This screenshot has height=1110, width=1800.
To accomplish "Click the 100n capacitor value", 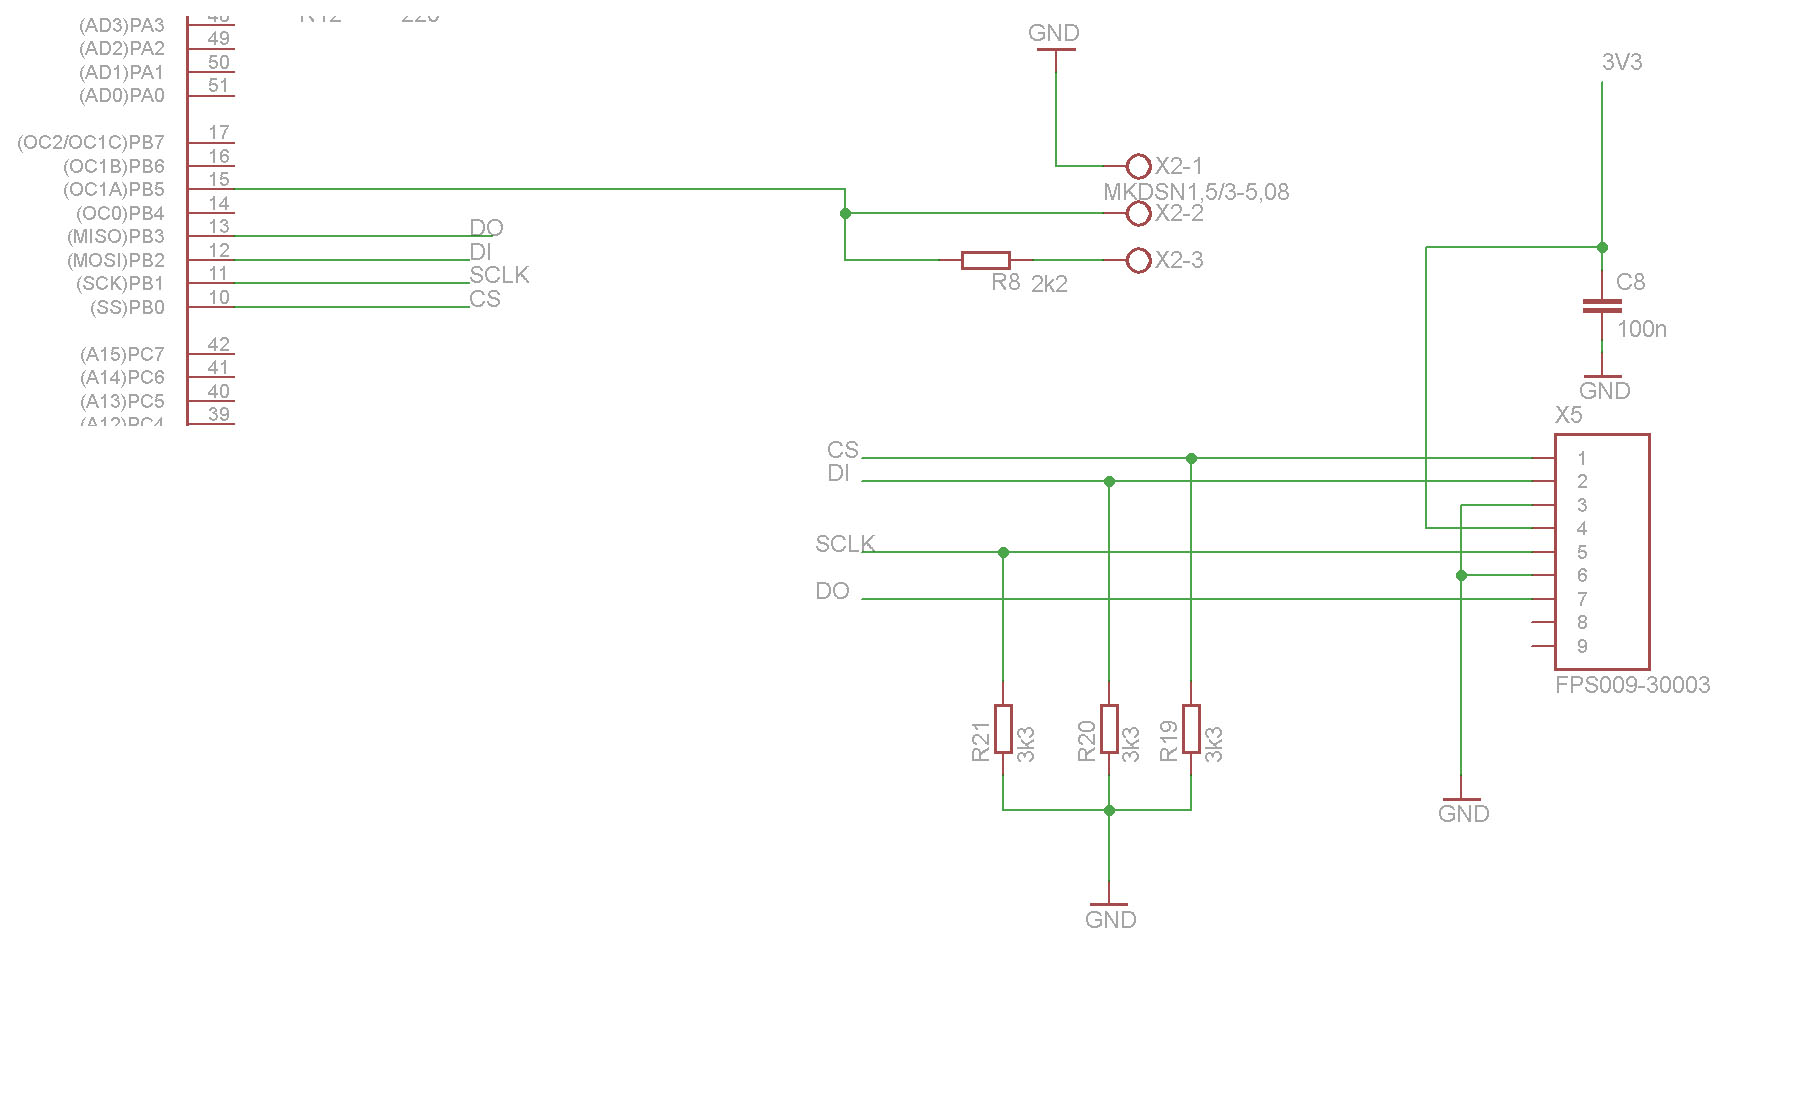I will pyautogui.click(x=1642, y=329).
